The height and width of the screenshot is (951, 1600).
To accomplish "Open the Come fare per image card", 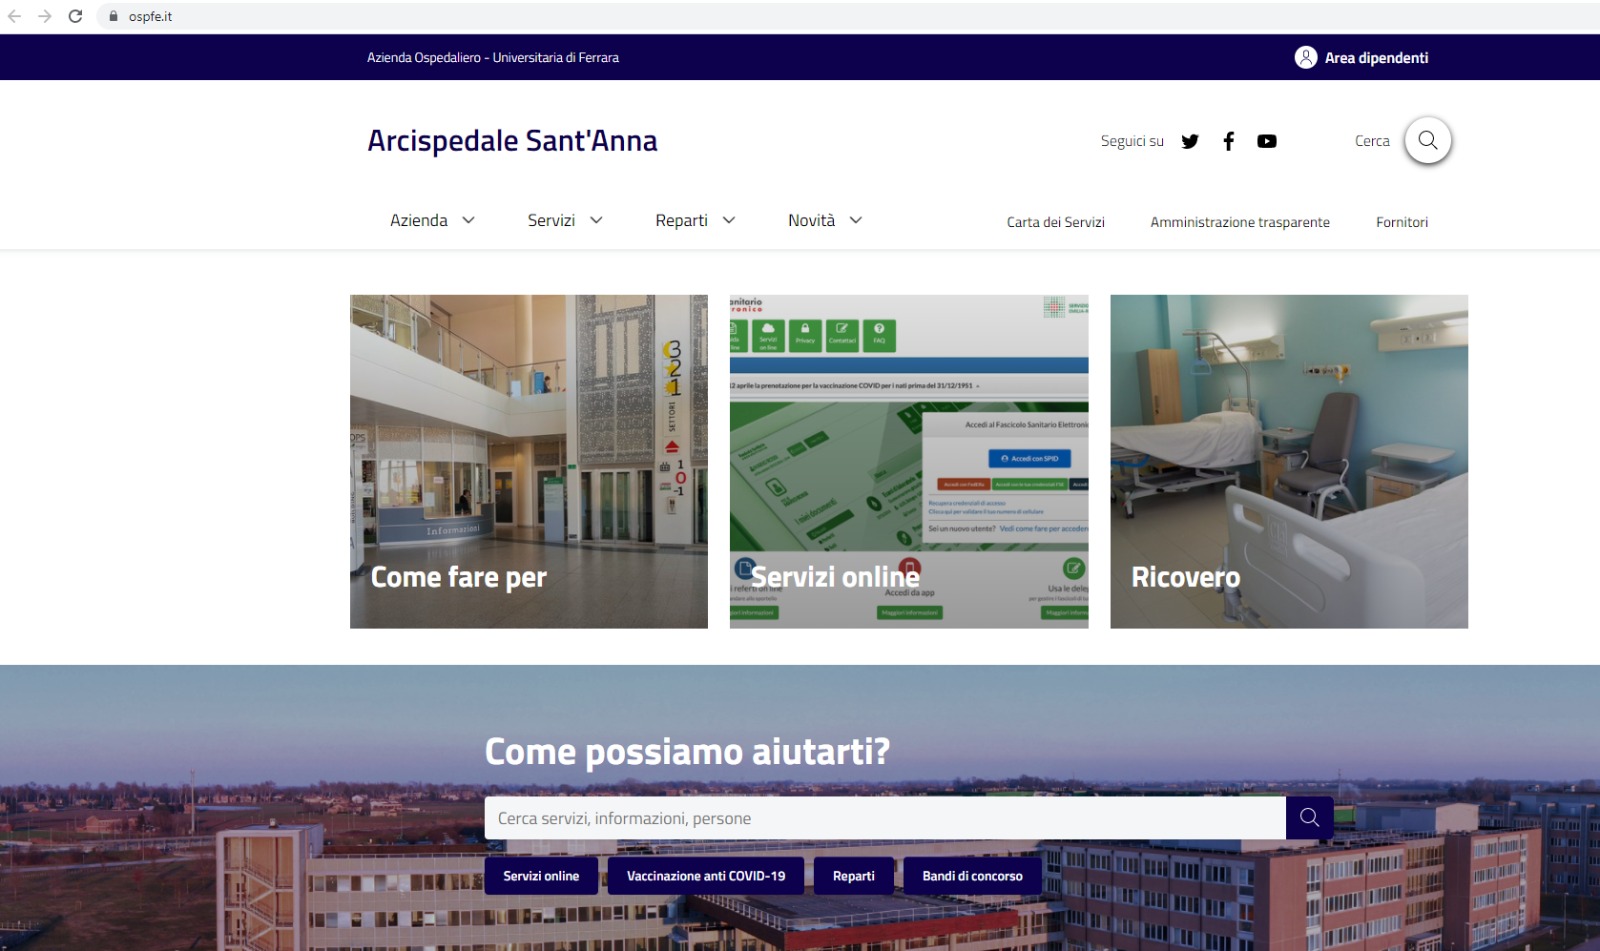I will [529, 461].
